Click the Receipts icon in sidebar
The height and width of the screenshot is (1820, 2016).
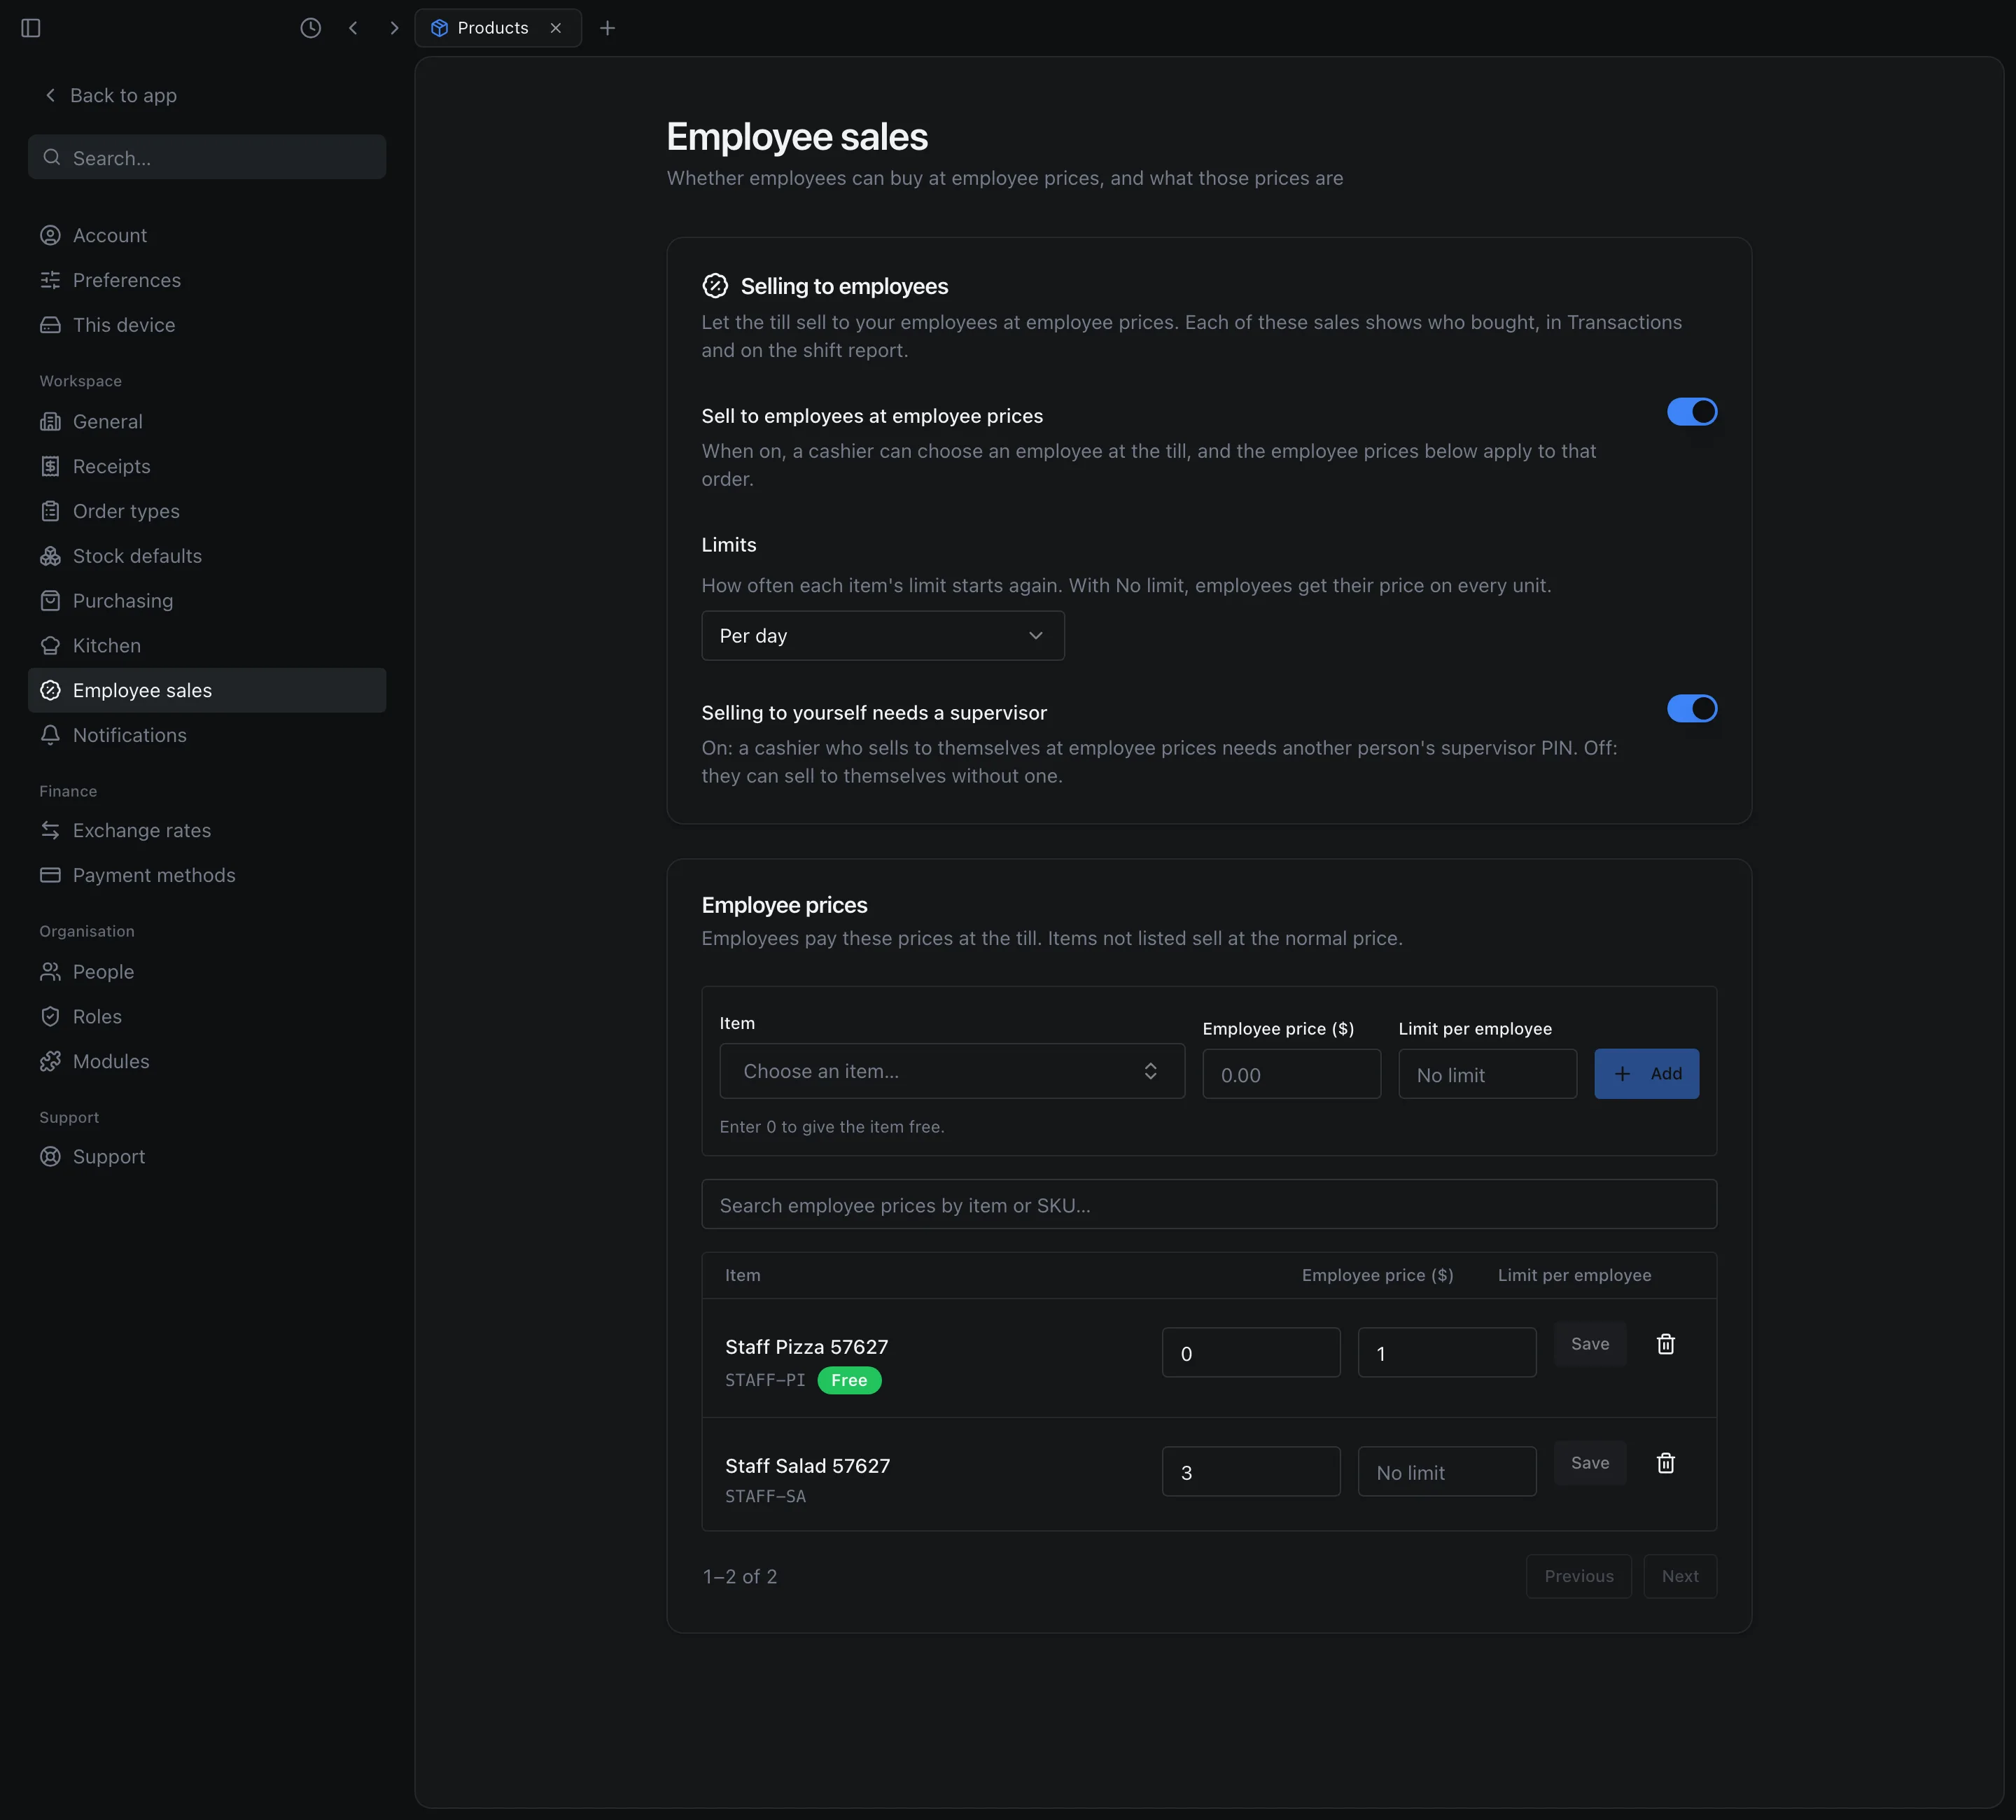point(50,466)
